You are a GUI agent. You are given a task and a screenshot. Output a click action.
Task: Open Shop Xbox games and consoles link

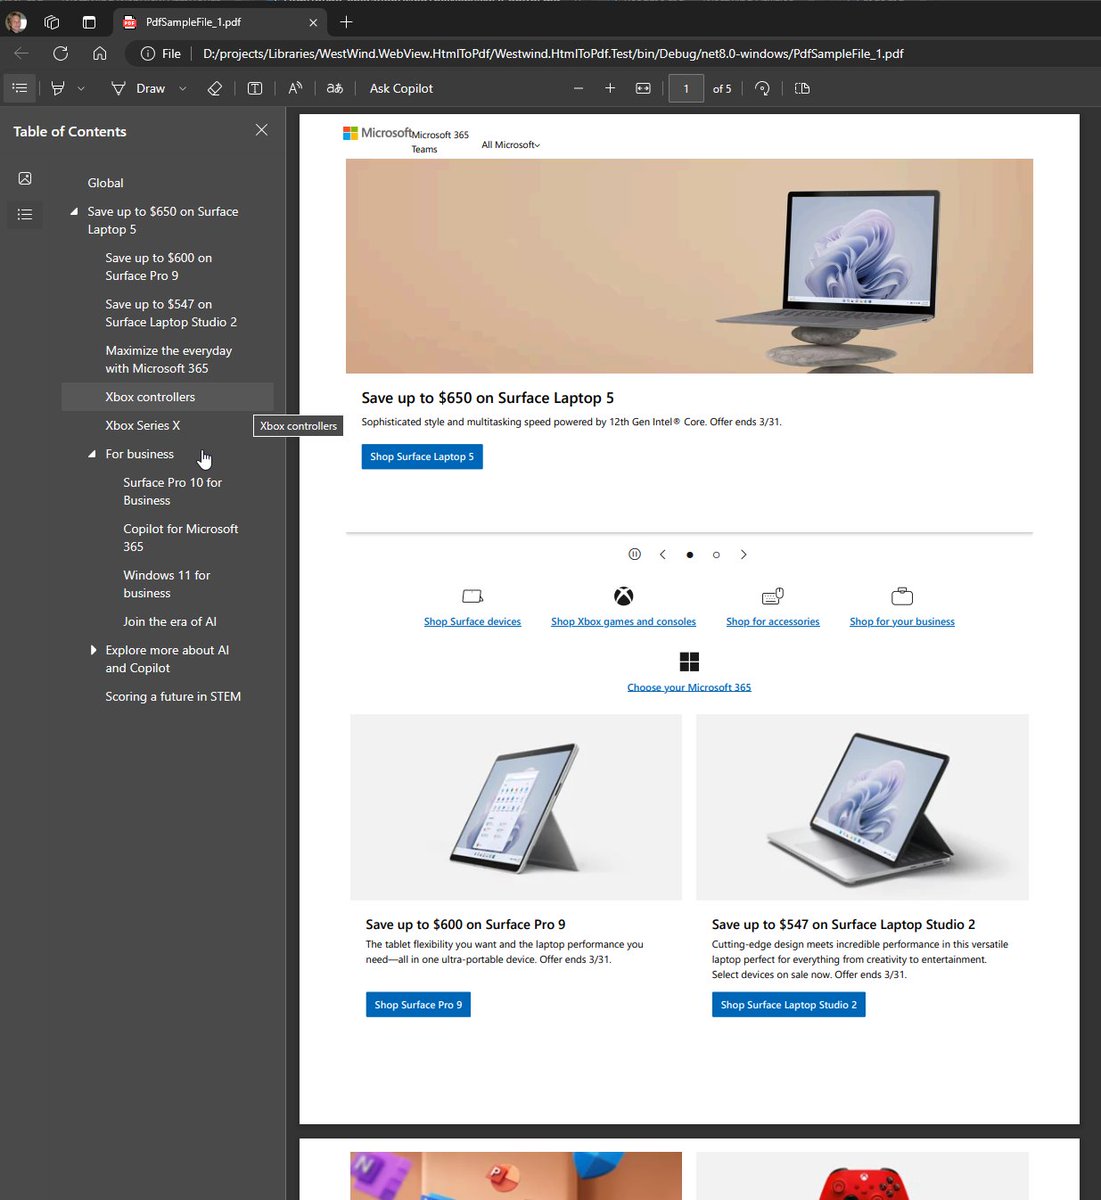pyautogui.click(x=623, y=621)
